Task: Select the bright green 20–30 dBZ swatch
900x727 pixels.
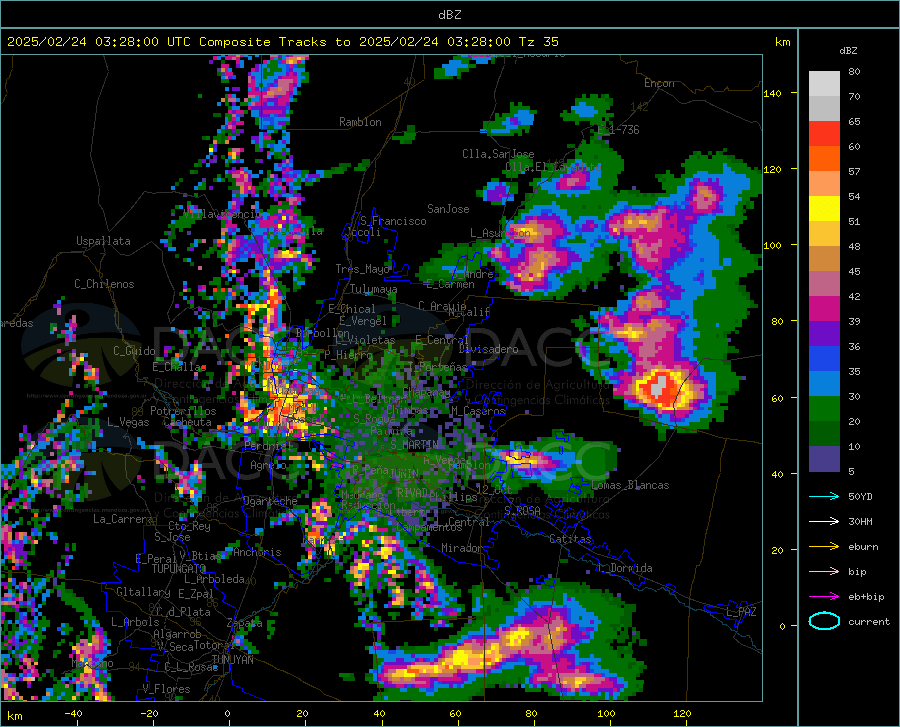Action: click(824, 409)
